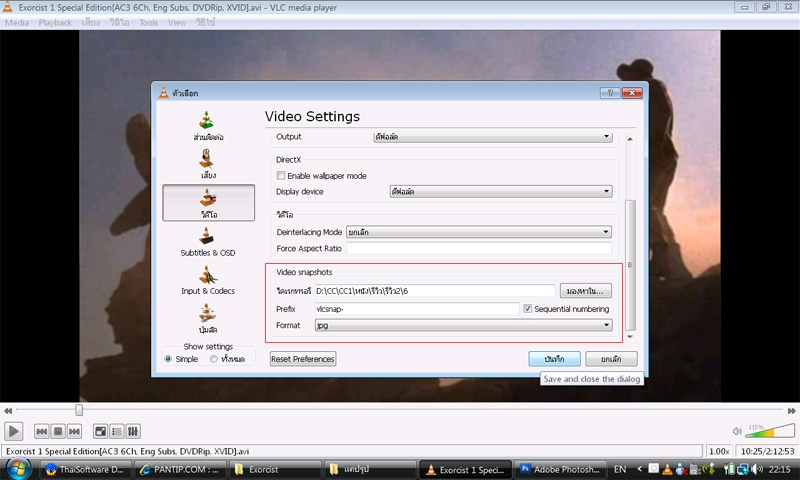Show the playlist button

pyautogui.click(x=117, y=432)
